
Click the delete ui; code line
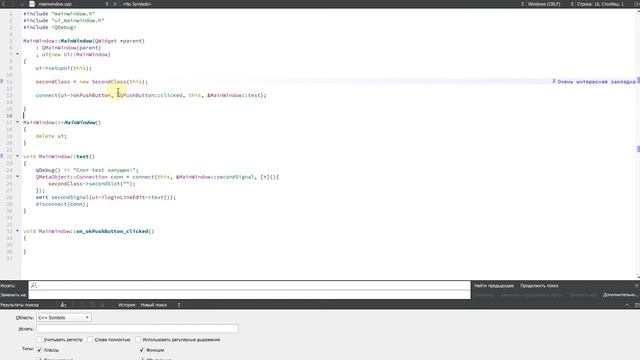pyautogui.click(x=51, y=136)
